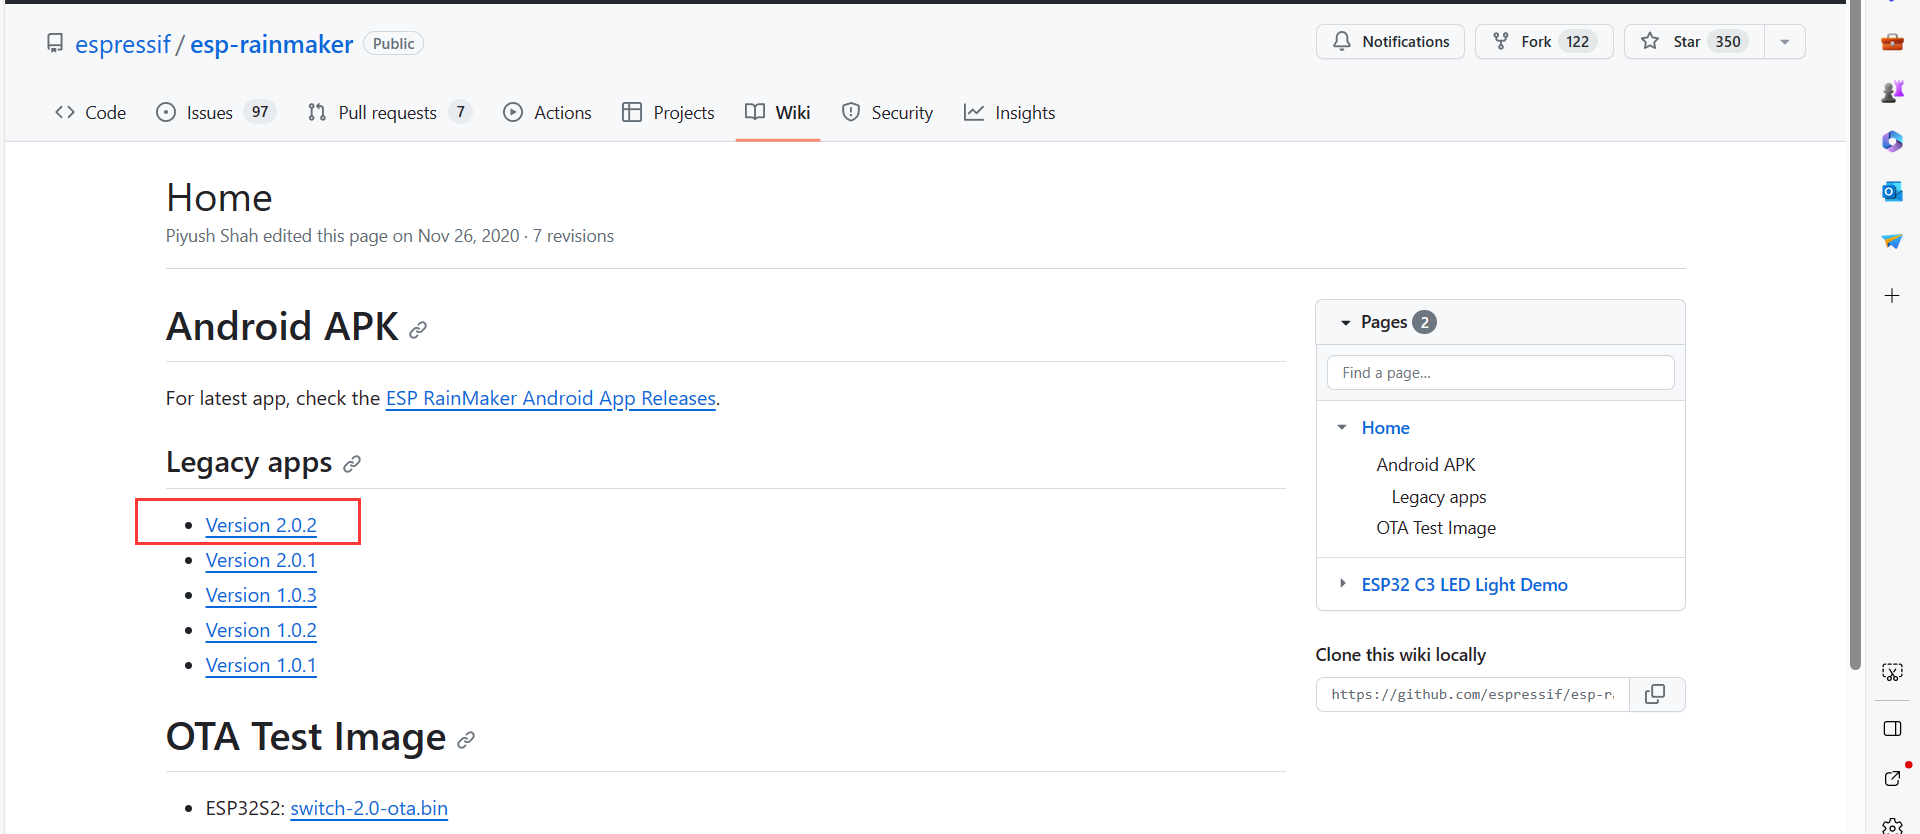Open the Security tab
This screenshot has width=1920, height=834.
[887, 113]
